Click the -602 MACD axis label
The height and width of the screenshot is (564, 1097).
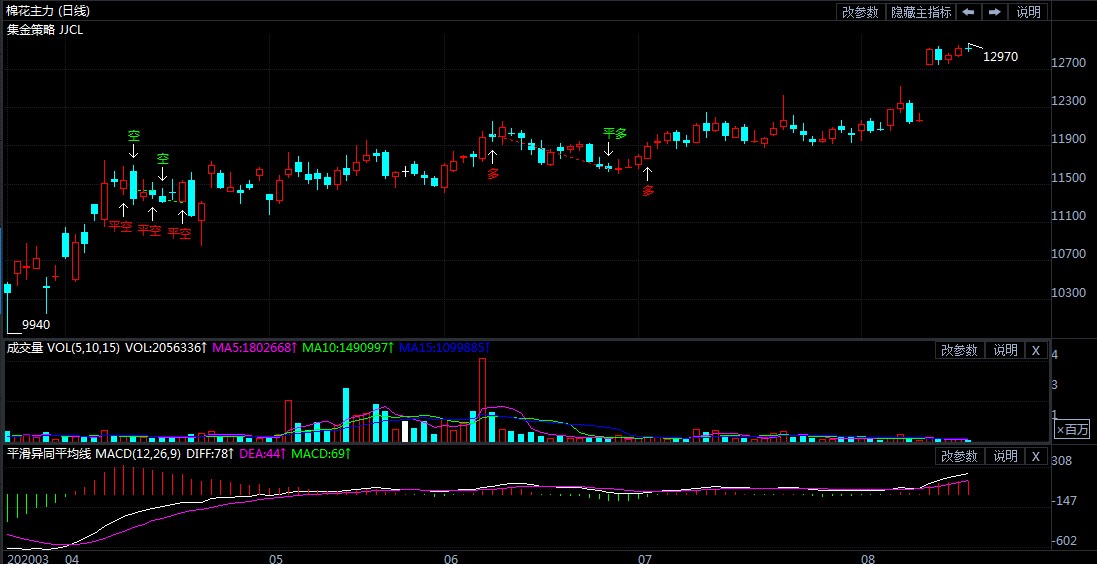point(1066,541)
